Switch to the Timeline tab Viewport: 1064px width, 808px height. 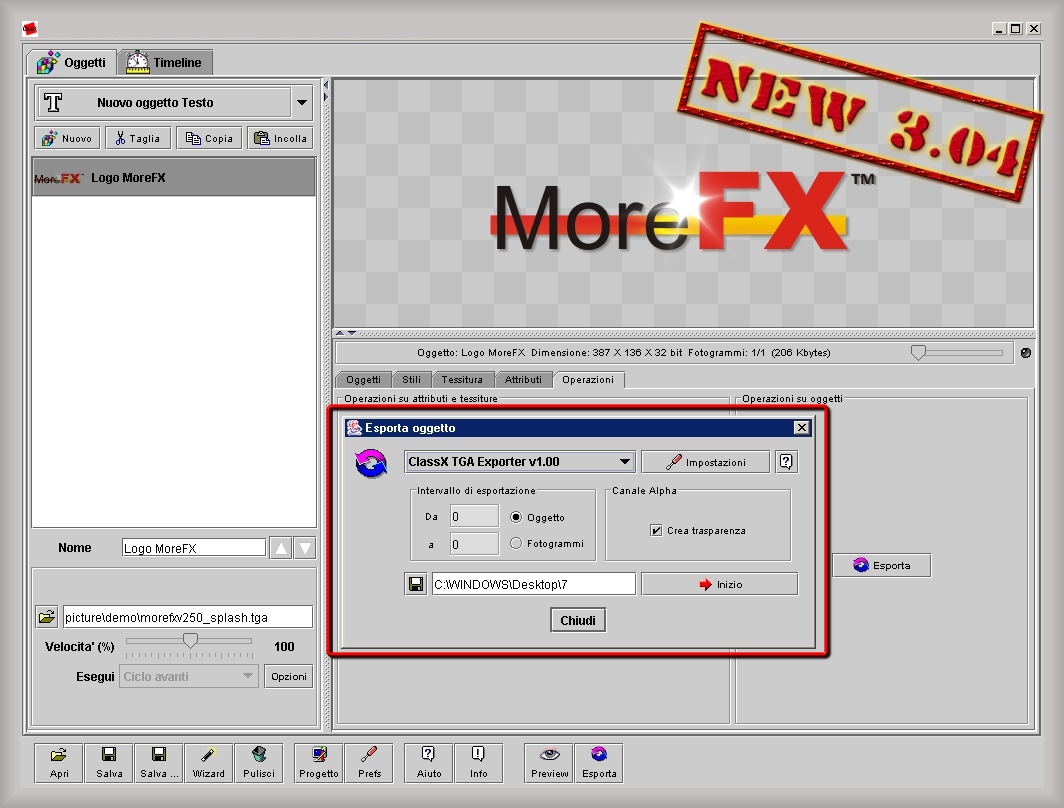pos(165,62)
